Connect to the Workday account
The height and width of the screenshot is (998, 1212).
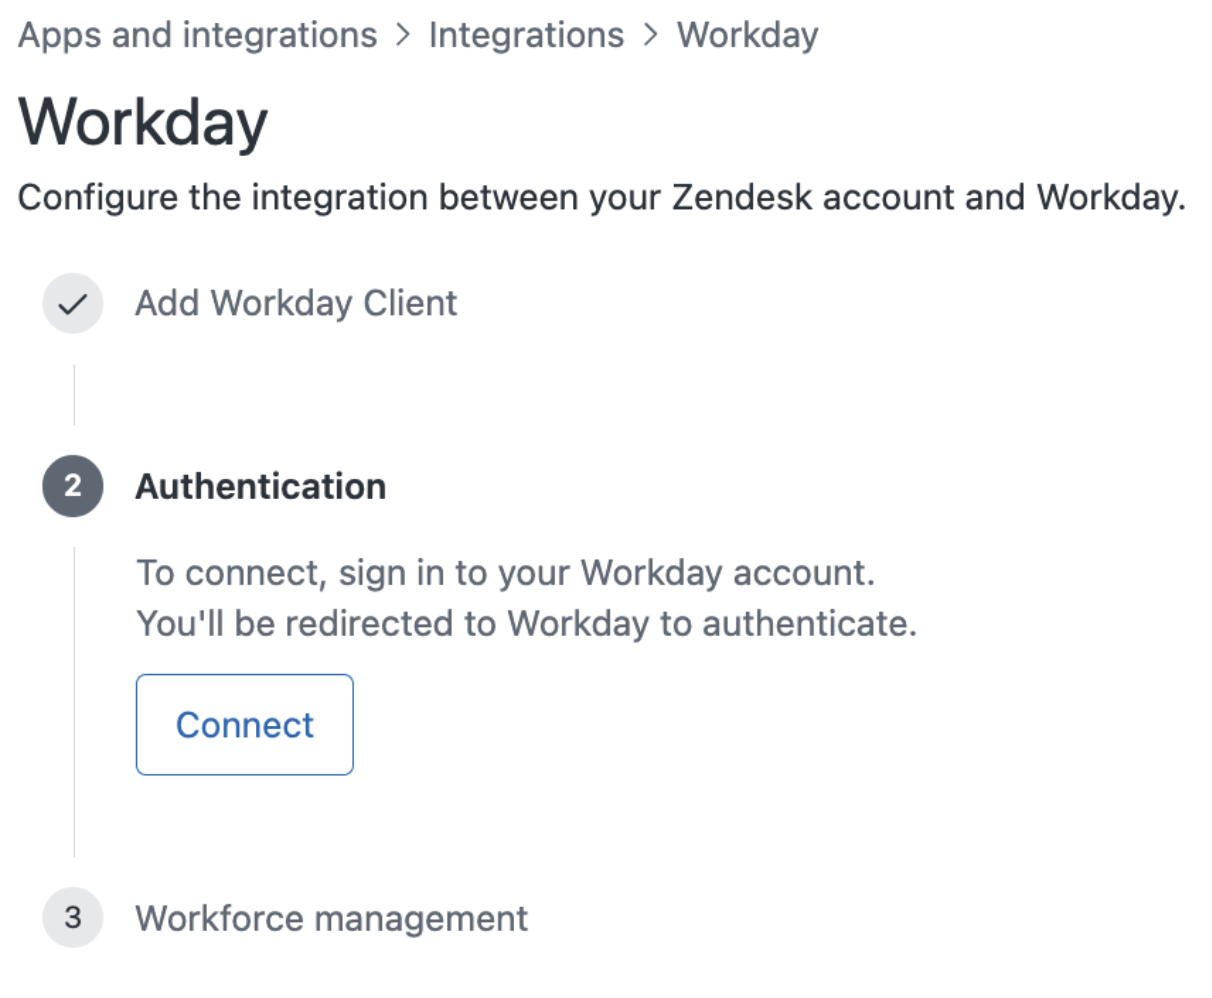pyautogui.click(x=245, y=725)
